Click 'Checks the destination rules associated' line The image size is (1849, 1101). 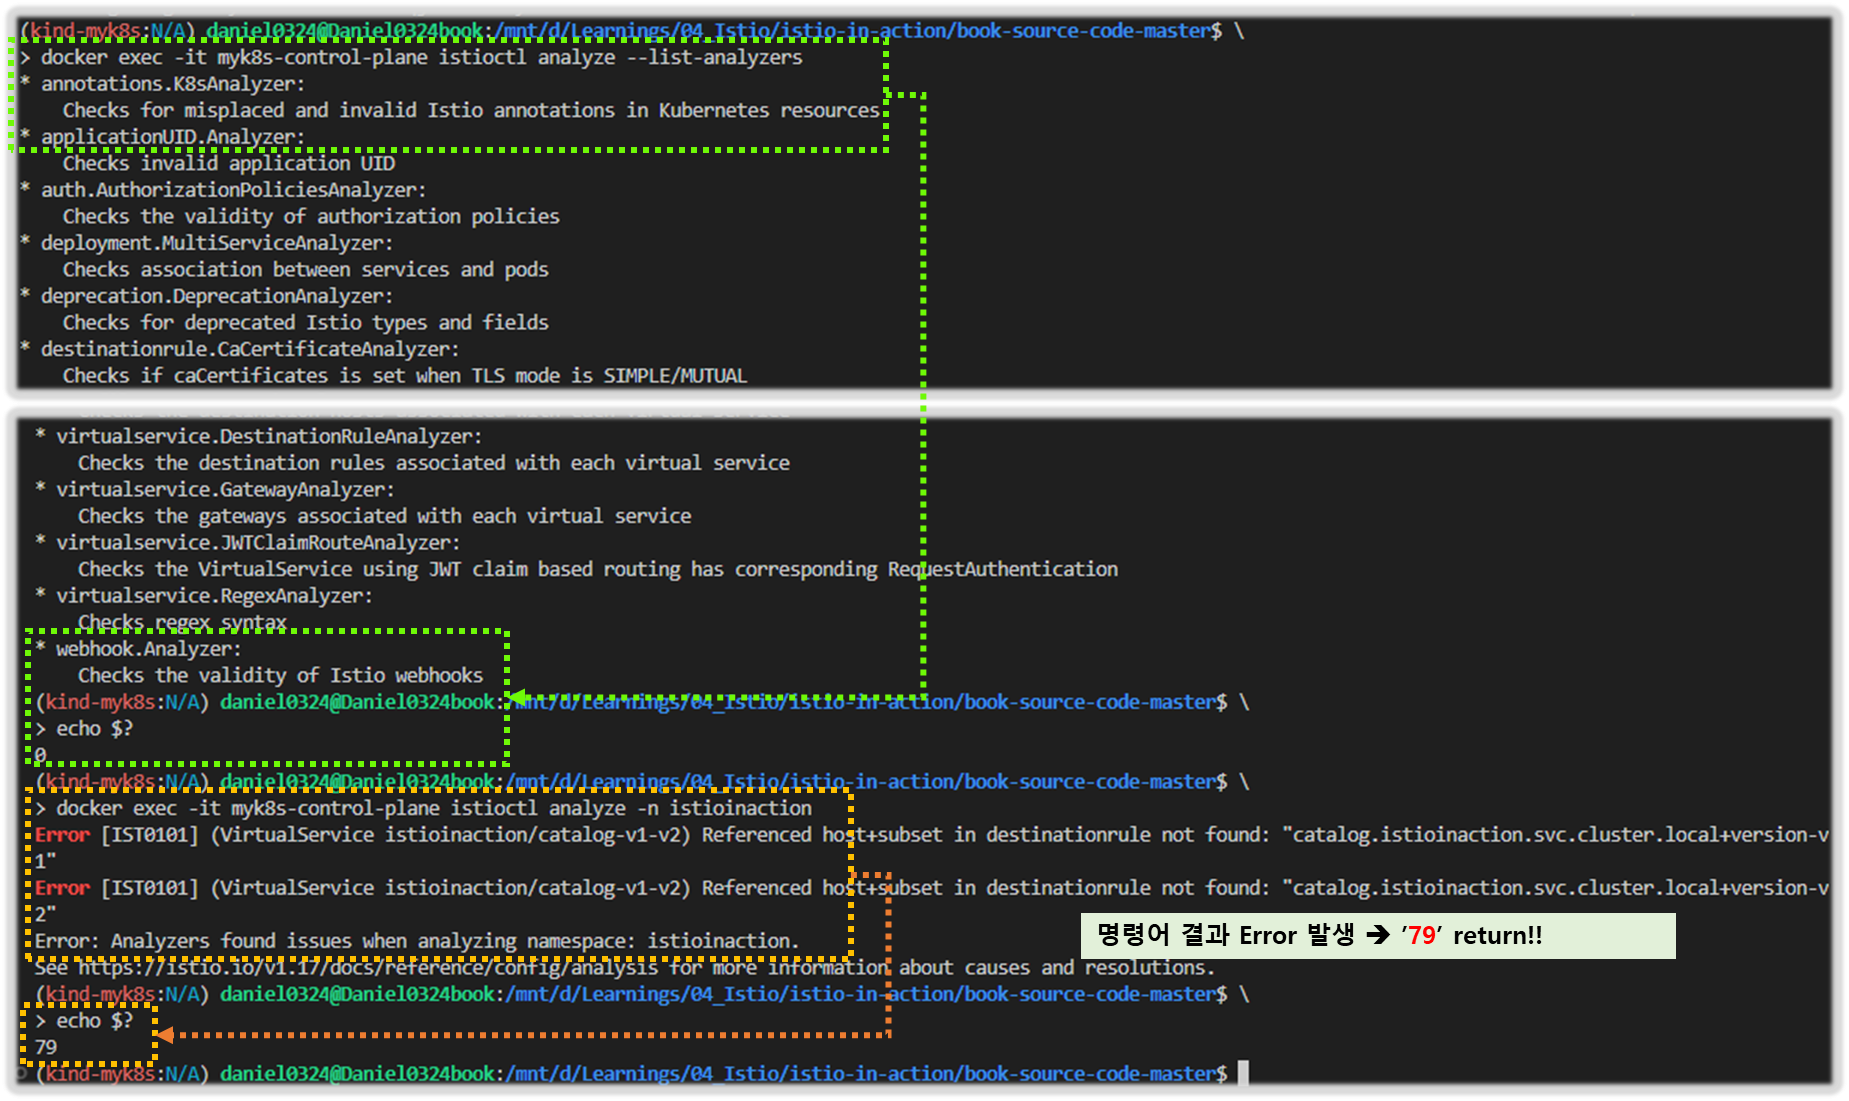pyautogui.click(x=434, y=463)
